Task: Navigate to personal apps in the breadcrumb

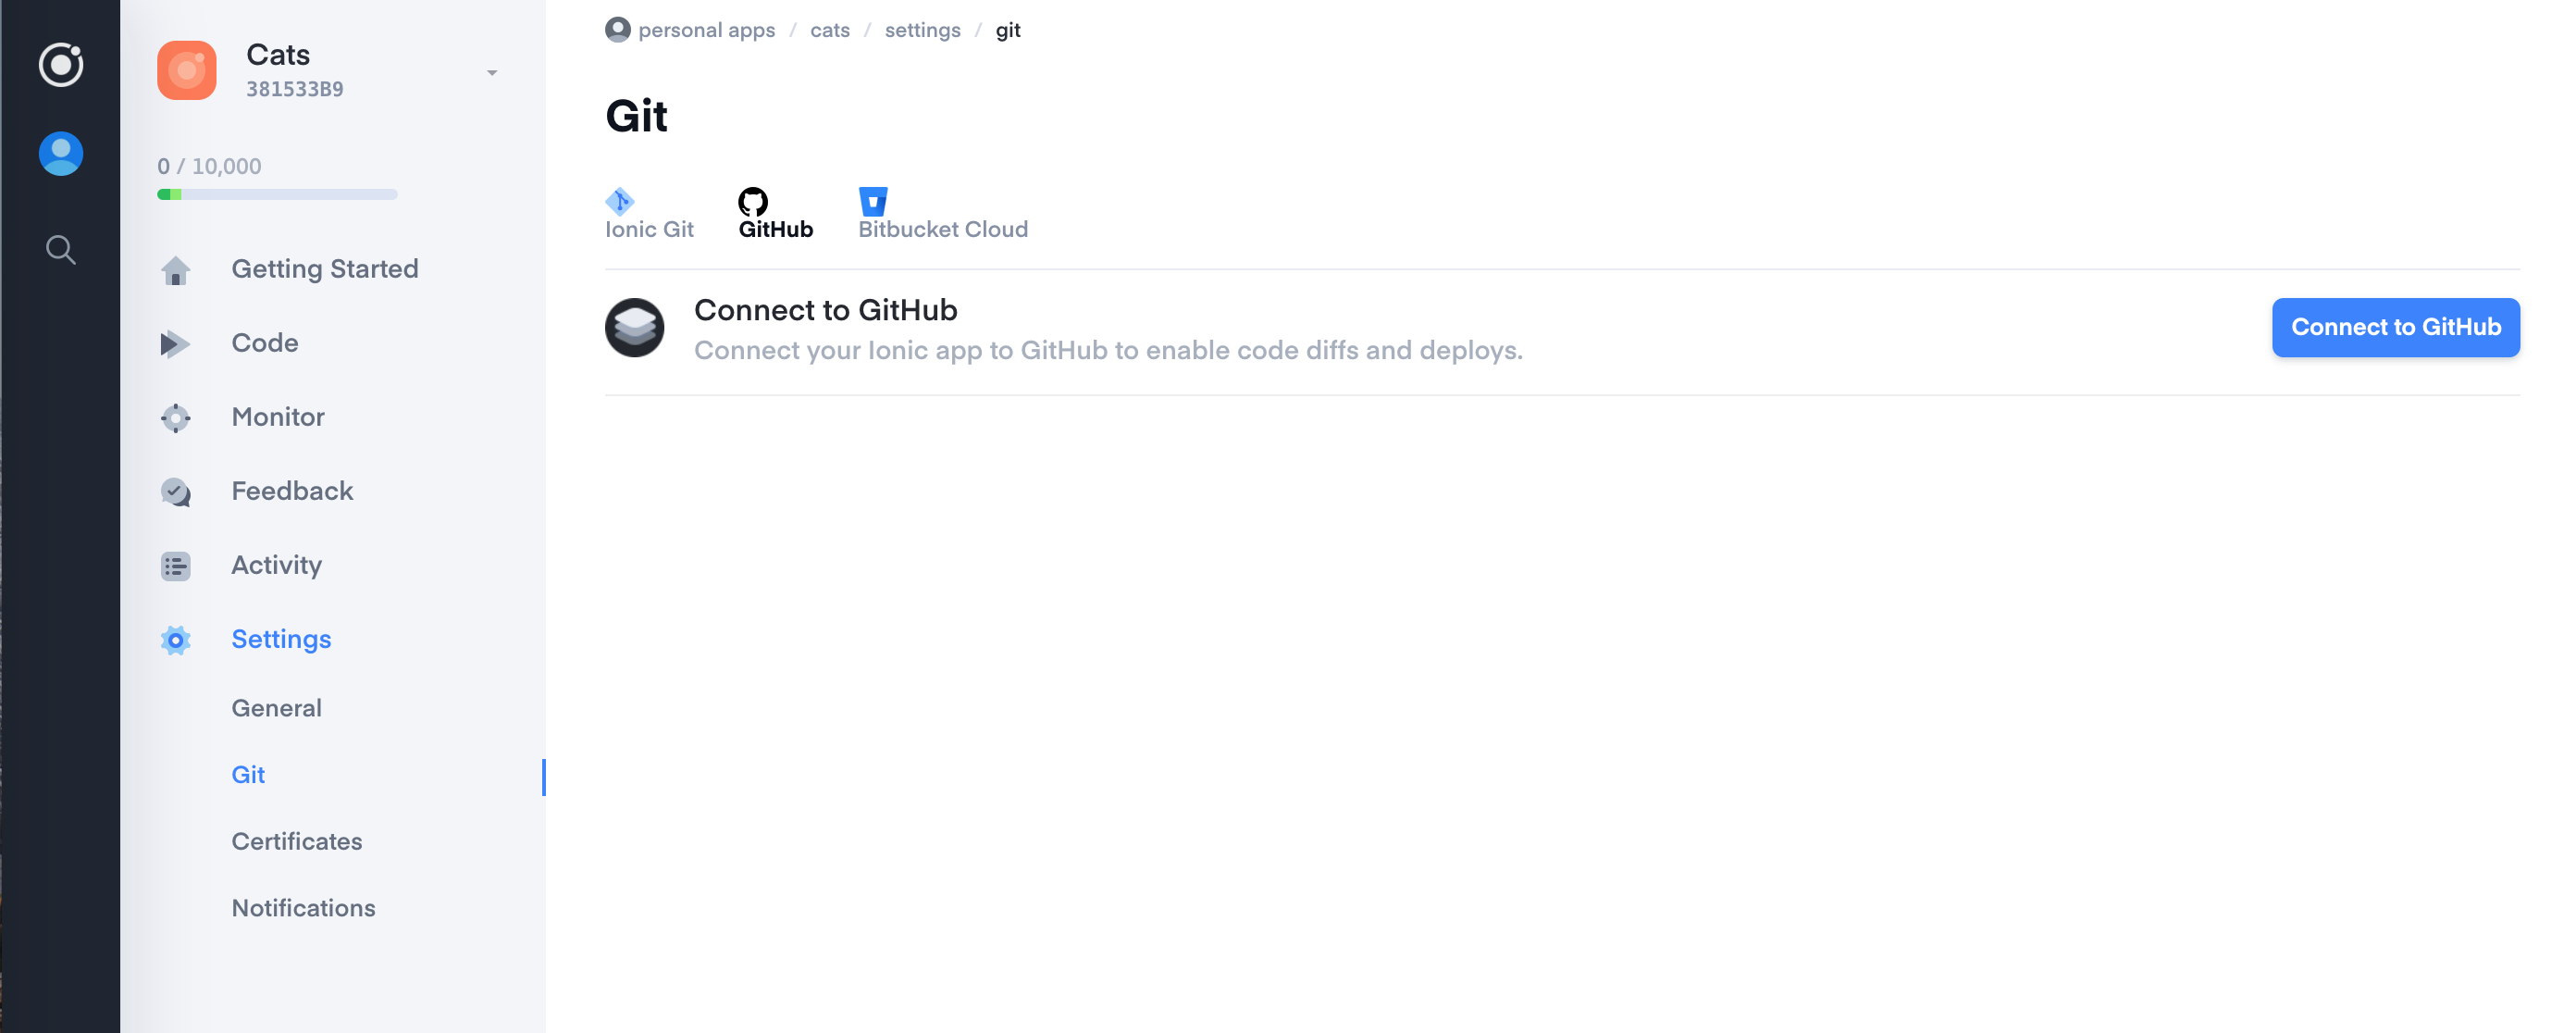Action: point(707,30)
